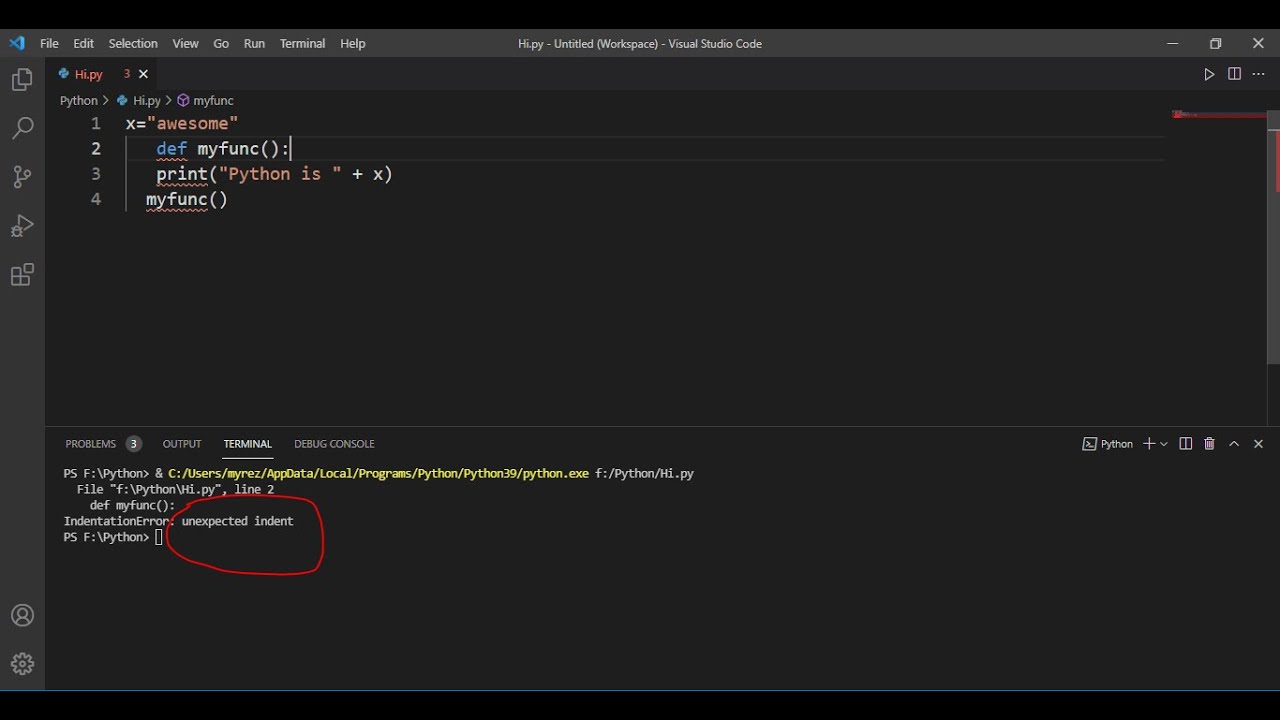Open the Go menu
Screen dimensions: 1280x720
pos(221,43)
